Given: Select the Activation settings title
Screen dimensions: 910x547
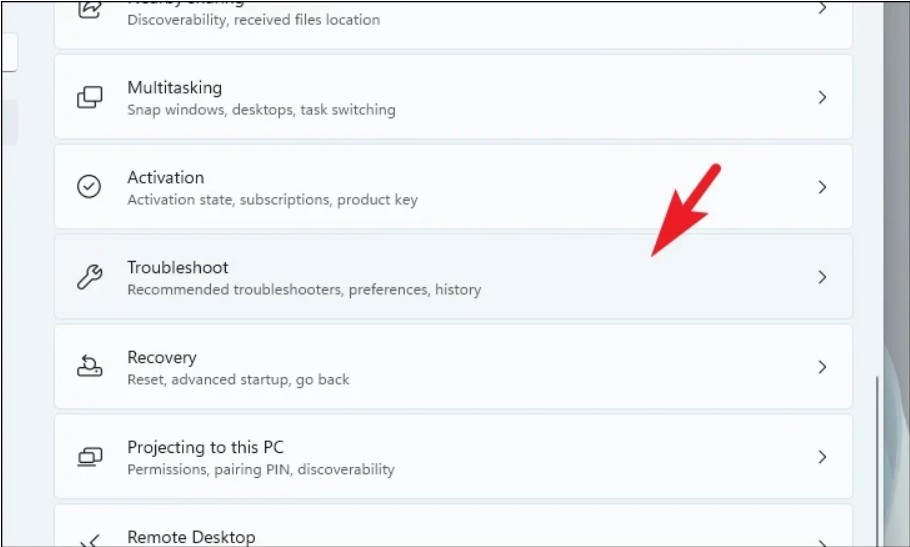Looking at the screenshot, I should coord(165,178).
